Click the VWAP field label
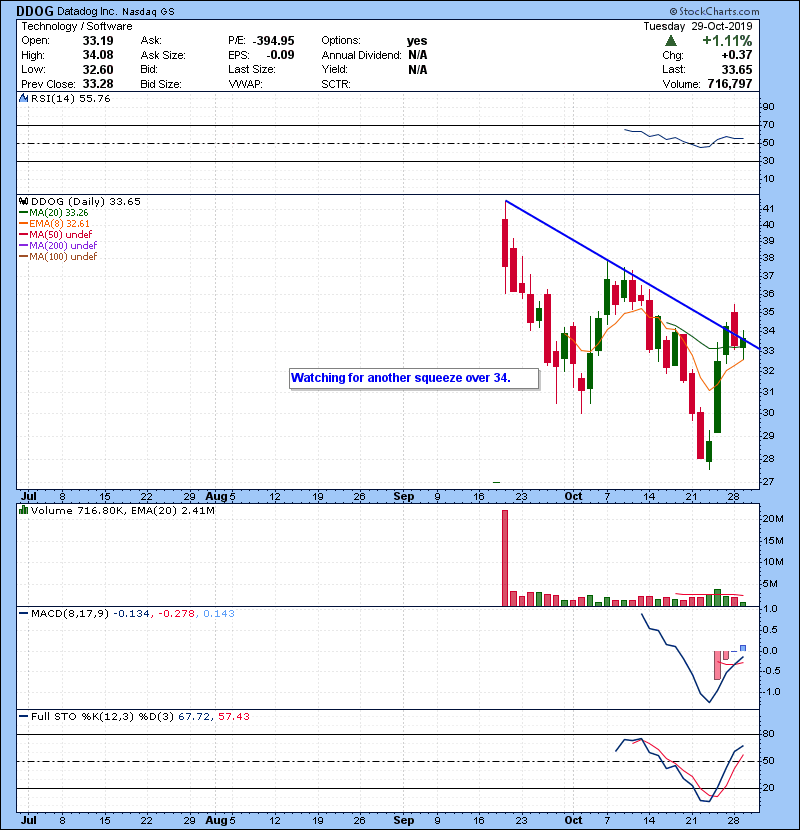 tap(245, 84)
